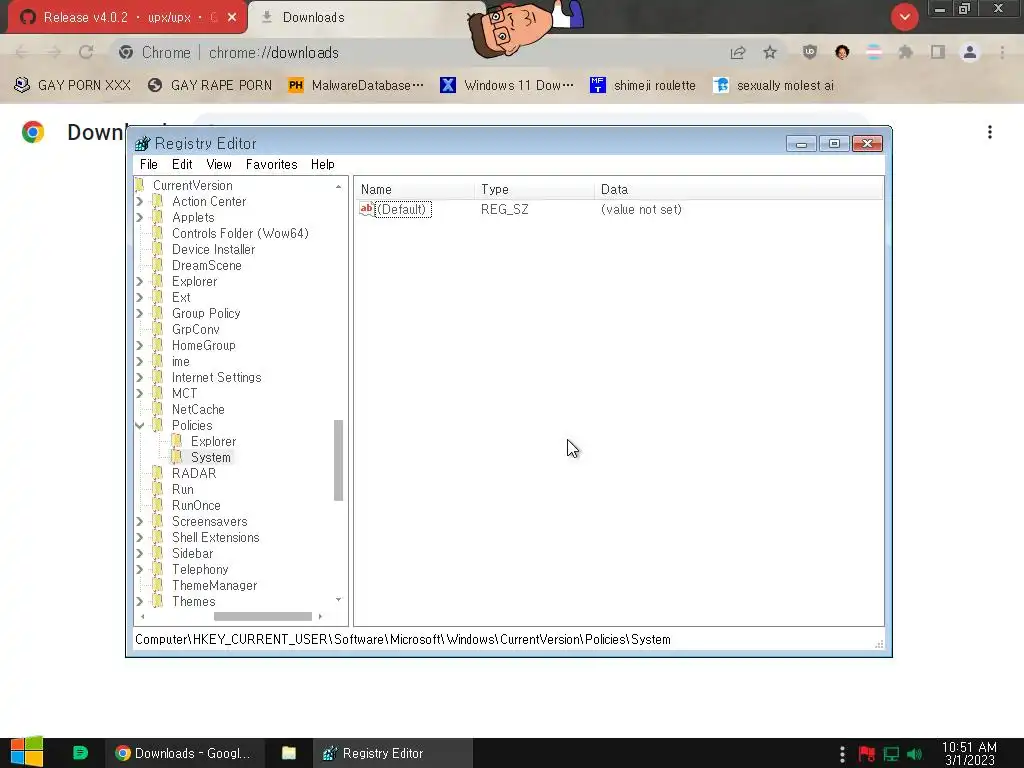Open the Chrome three-dot menu
The width and height of the screenshot is (1024, 768).
click(x=1002, y=53)
